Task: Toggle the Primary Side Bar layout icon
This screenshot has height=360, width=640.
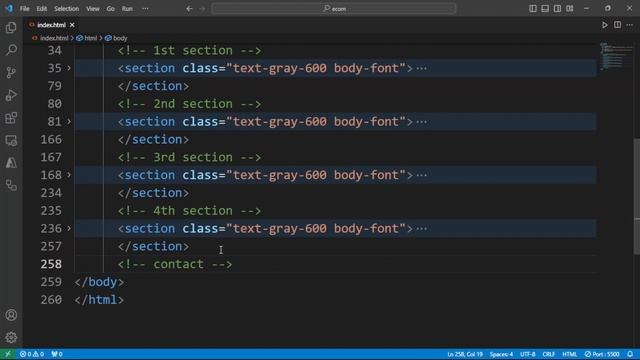Action: [533, 8]
